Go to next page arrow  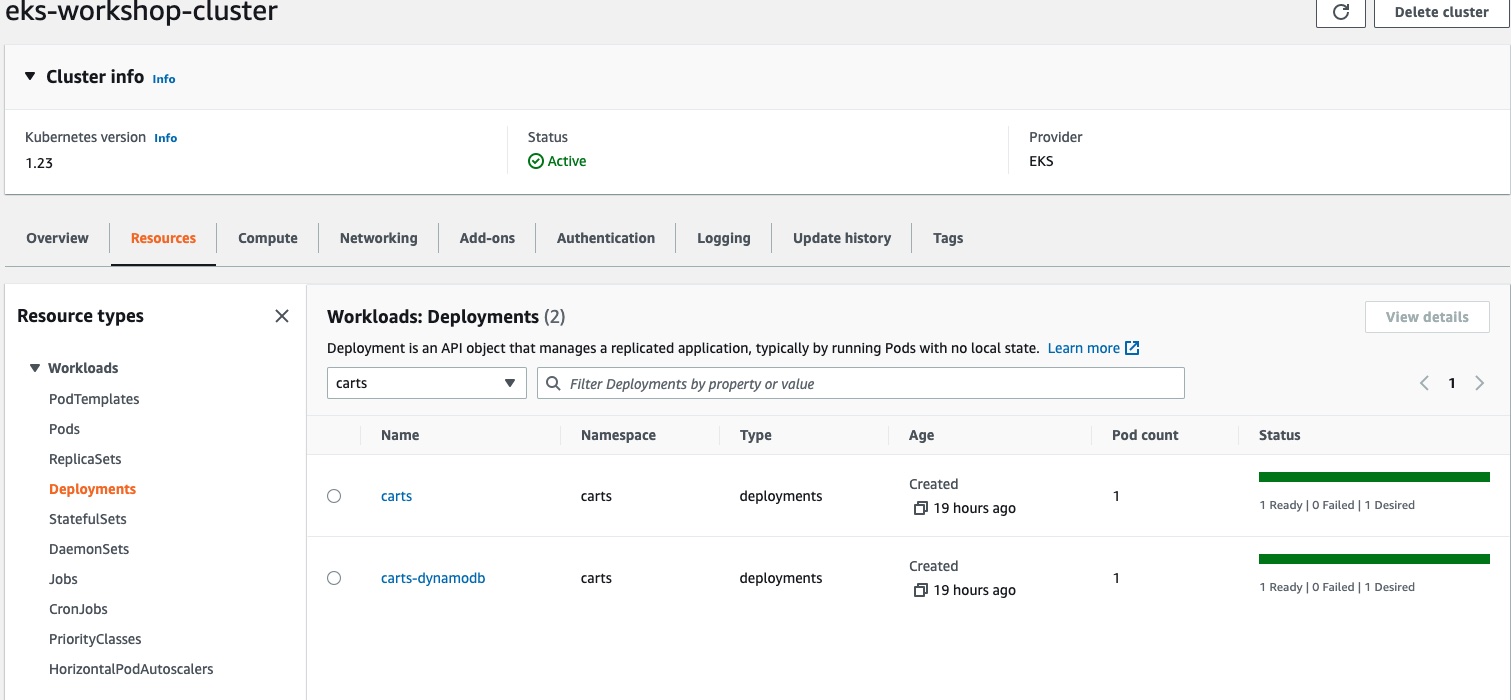click(x=1480, y=383)
